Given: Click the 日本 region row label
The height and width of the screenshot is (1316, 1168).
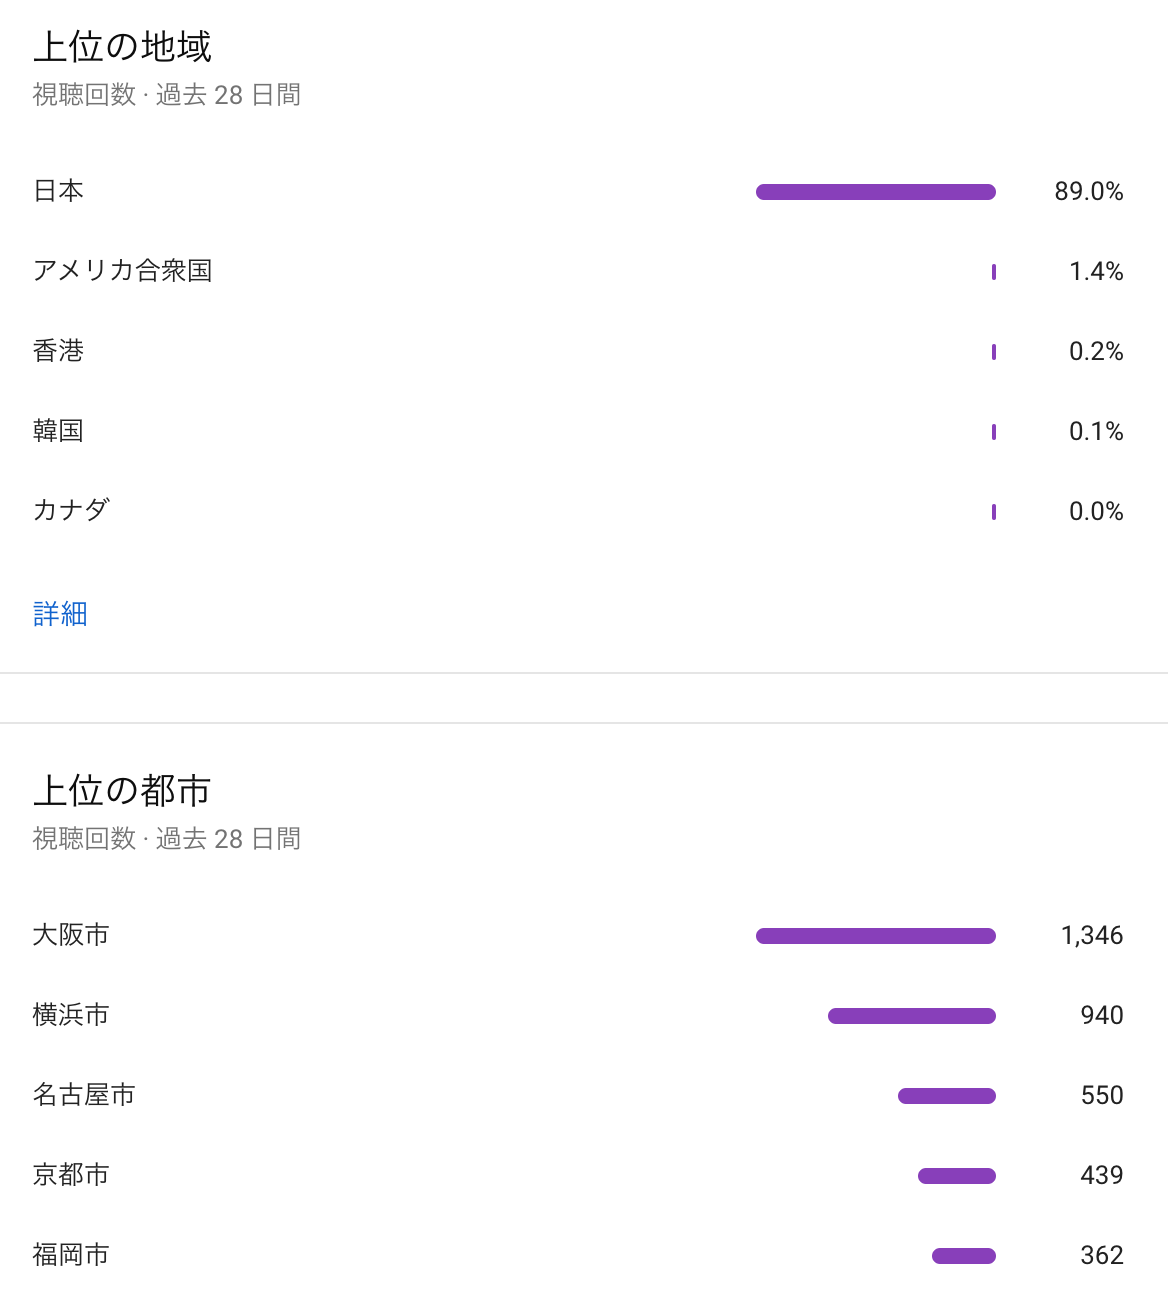Looking at the screenshot, I should pos(59,191).
